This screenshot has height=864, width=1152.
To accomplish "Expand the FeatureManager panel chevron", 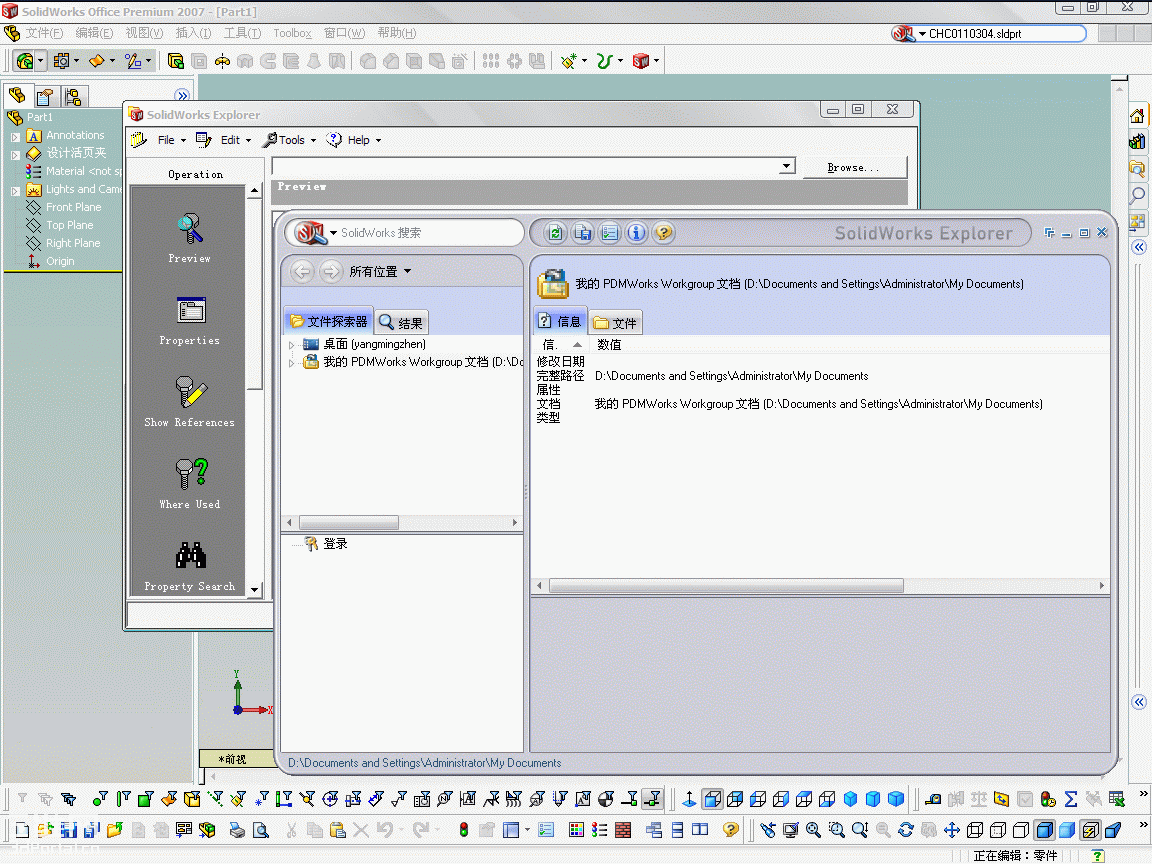I will (182, 95).
